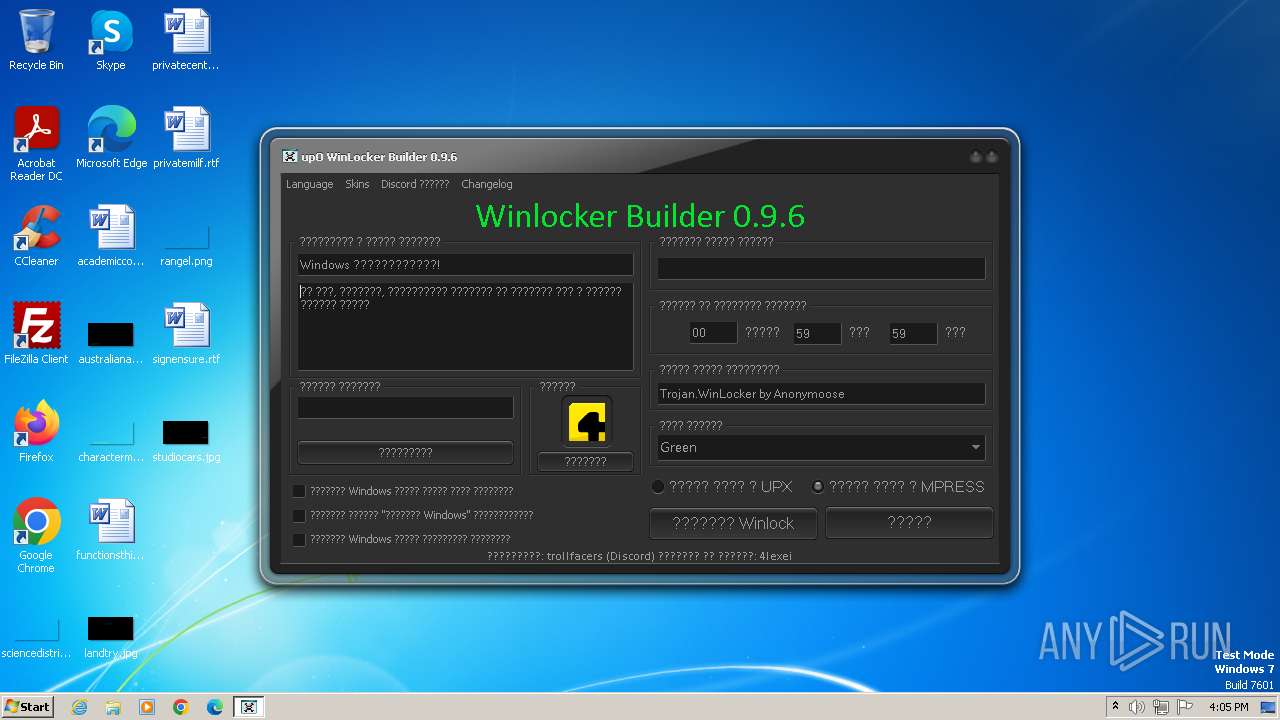The height and width of the screenshot is (720, 1280).
Task: Open the Language menu
Action: [309, 184]
